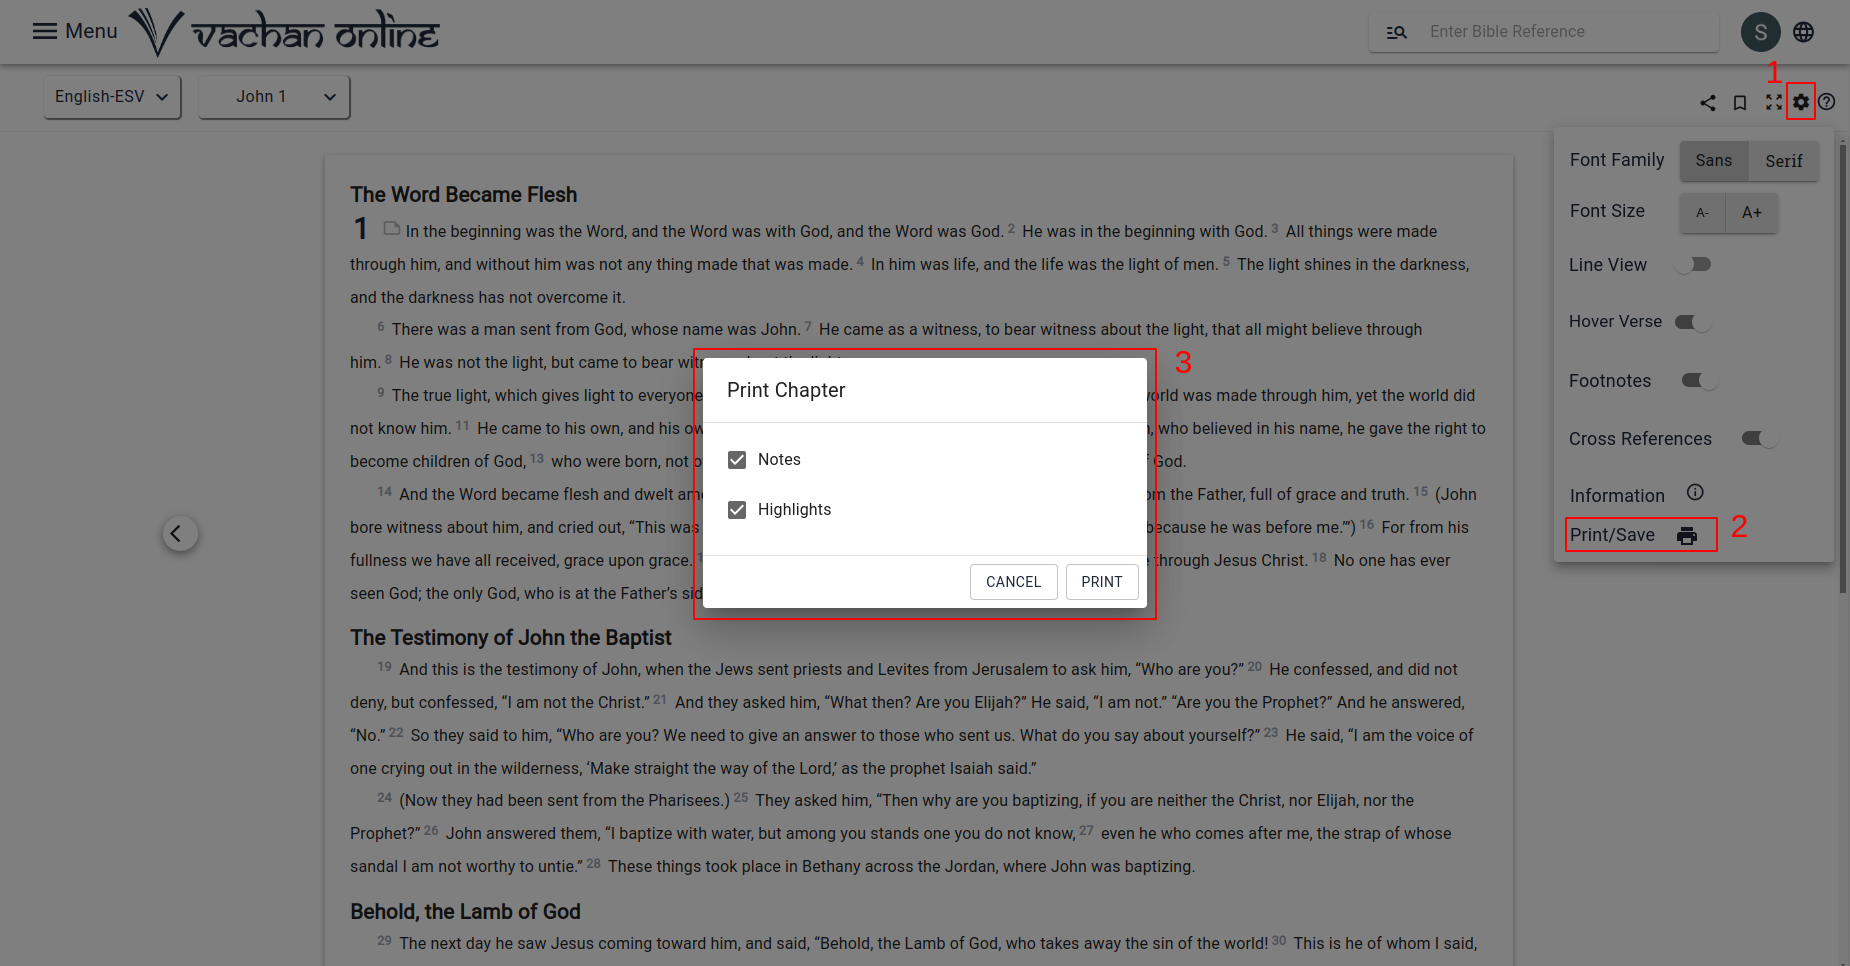1850x966 pixels.
Task: Click CANCEL in Print Chapter dialog
Action: click(1013, 582)
